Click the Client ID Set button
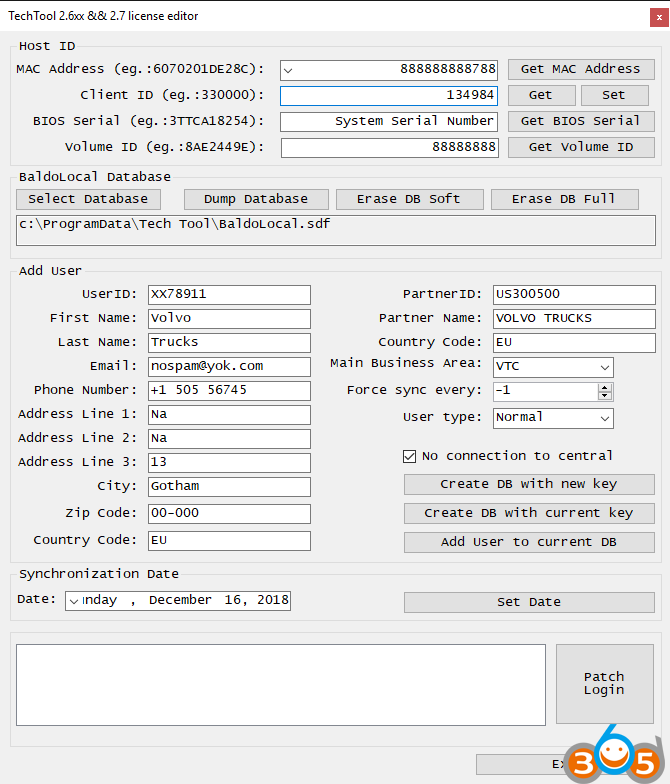The width and height of the screenshot is (670, 784). [x=614, y=95]
